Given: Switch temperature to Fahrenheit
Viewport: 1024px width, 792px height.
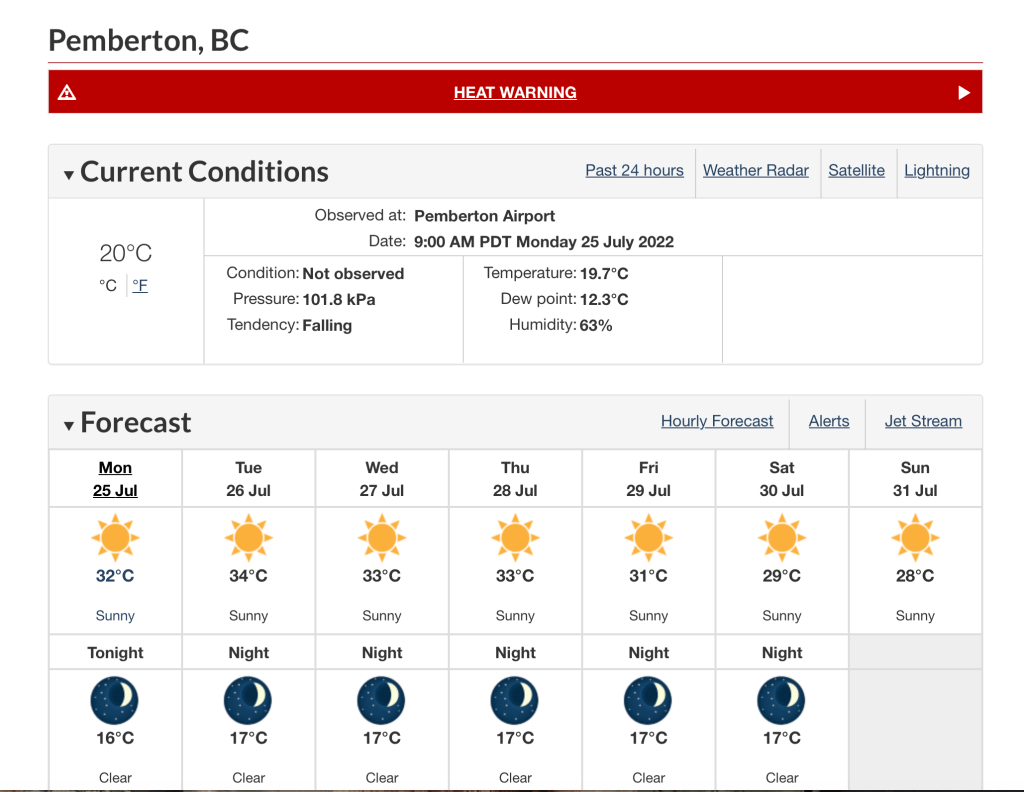Looking at the screenshot, I should pos(140,285).
